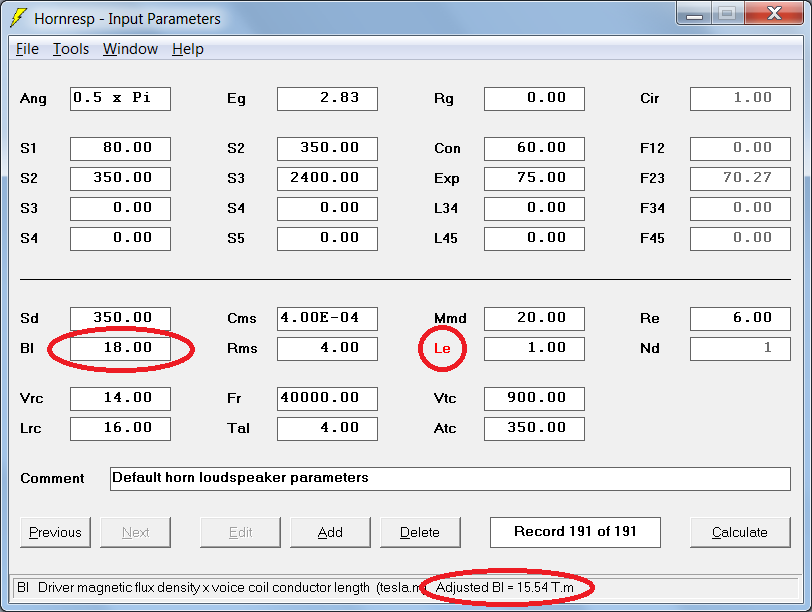Add a new record

point(330,532)
